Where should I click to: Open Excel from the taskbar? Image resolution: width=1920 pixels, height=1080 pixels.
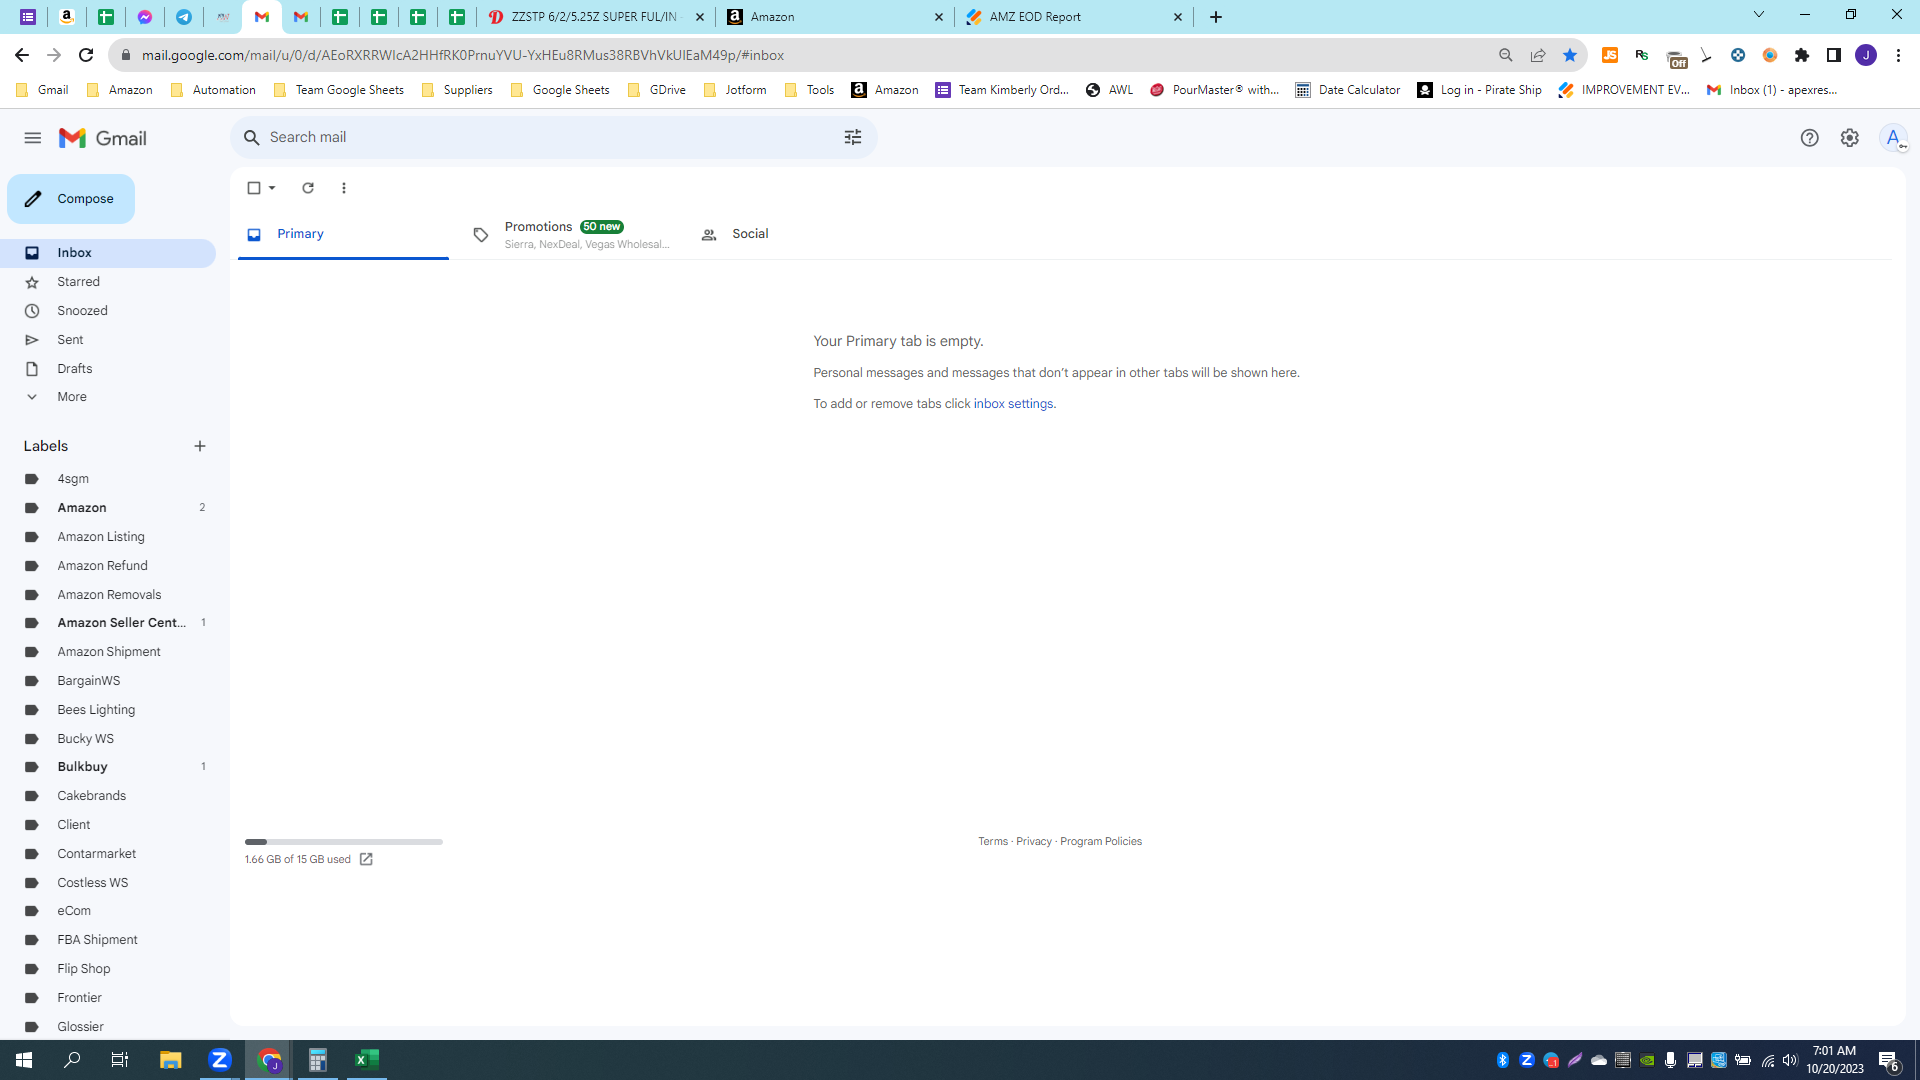367,1060
